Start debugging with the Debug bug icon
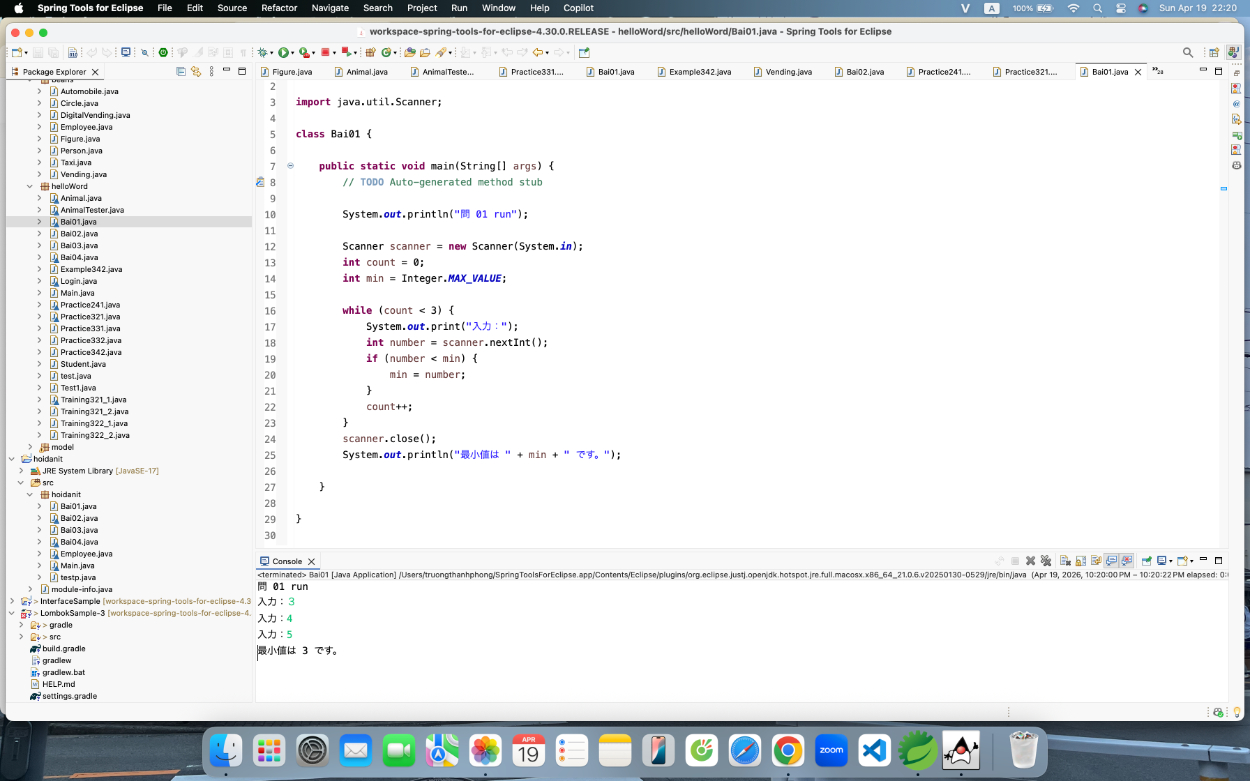Screen dimensions: 1250x781 click(261, 52)
